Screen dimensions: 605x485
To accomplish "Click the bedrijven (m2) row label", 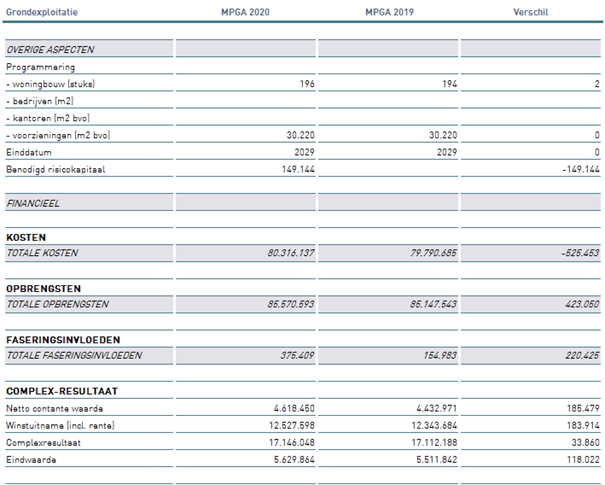I will pos(40,101).
